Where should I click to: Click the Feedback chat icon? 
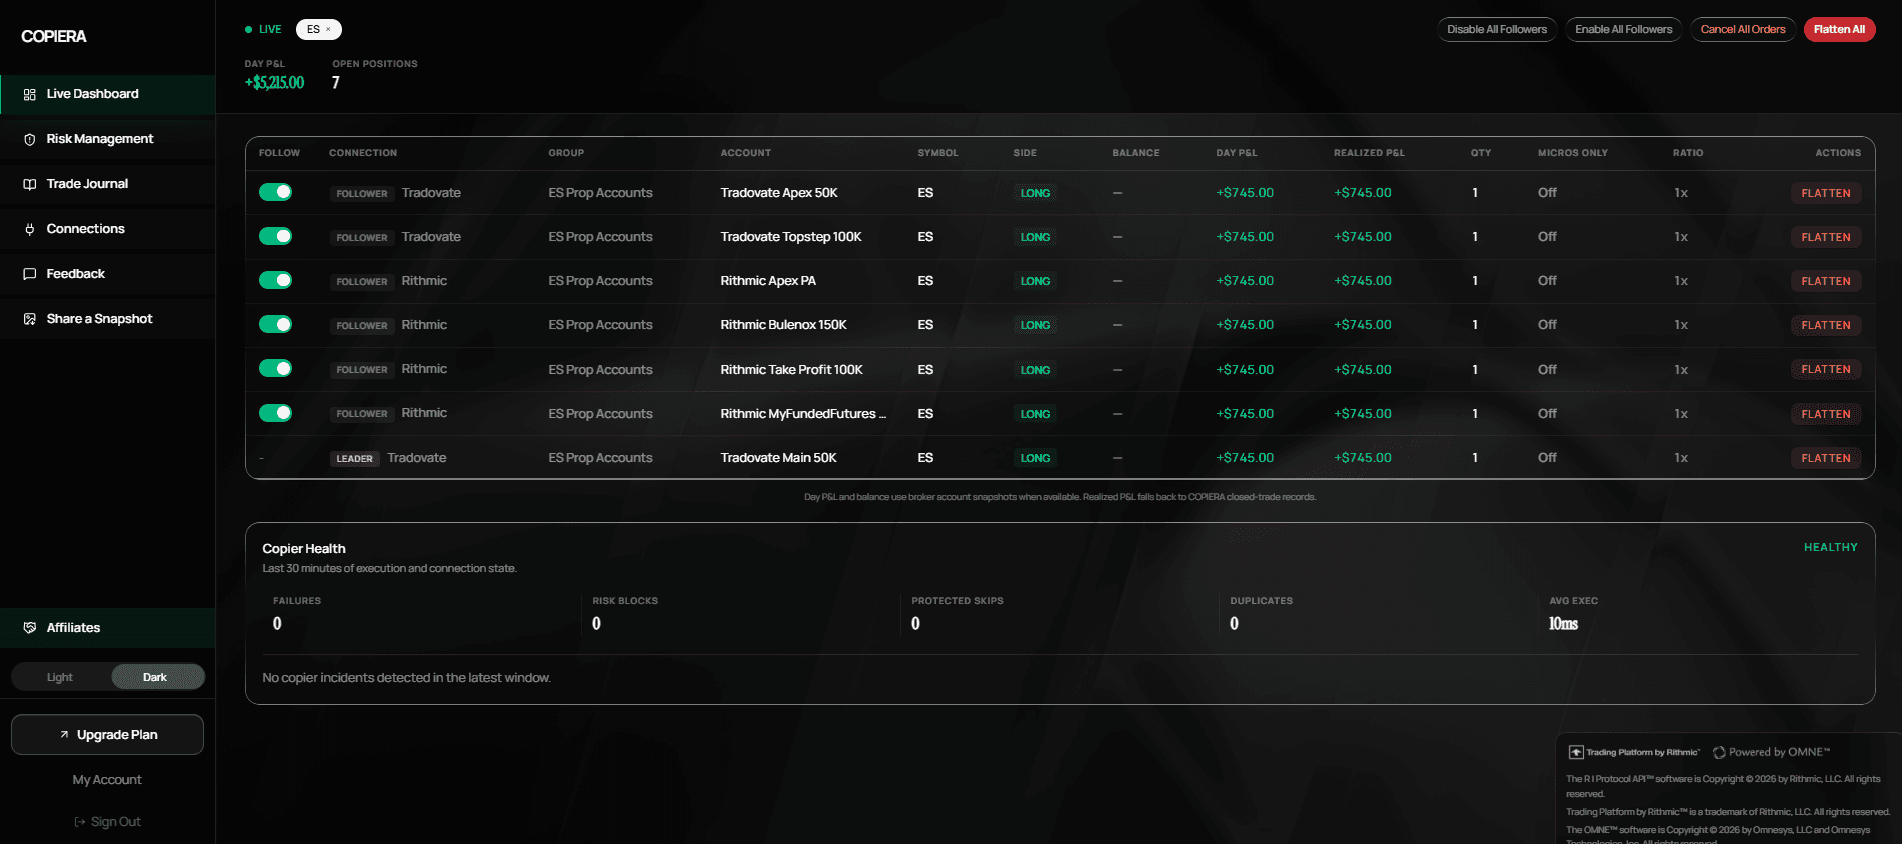pos(30,274)
